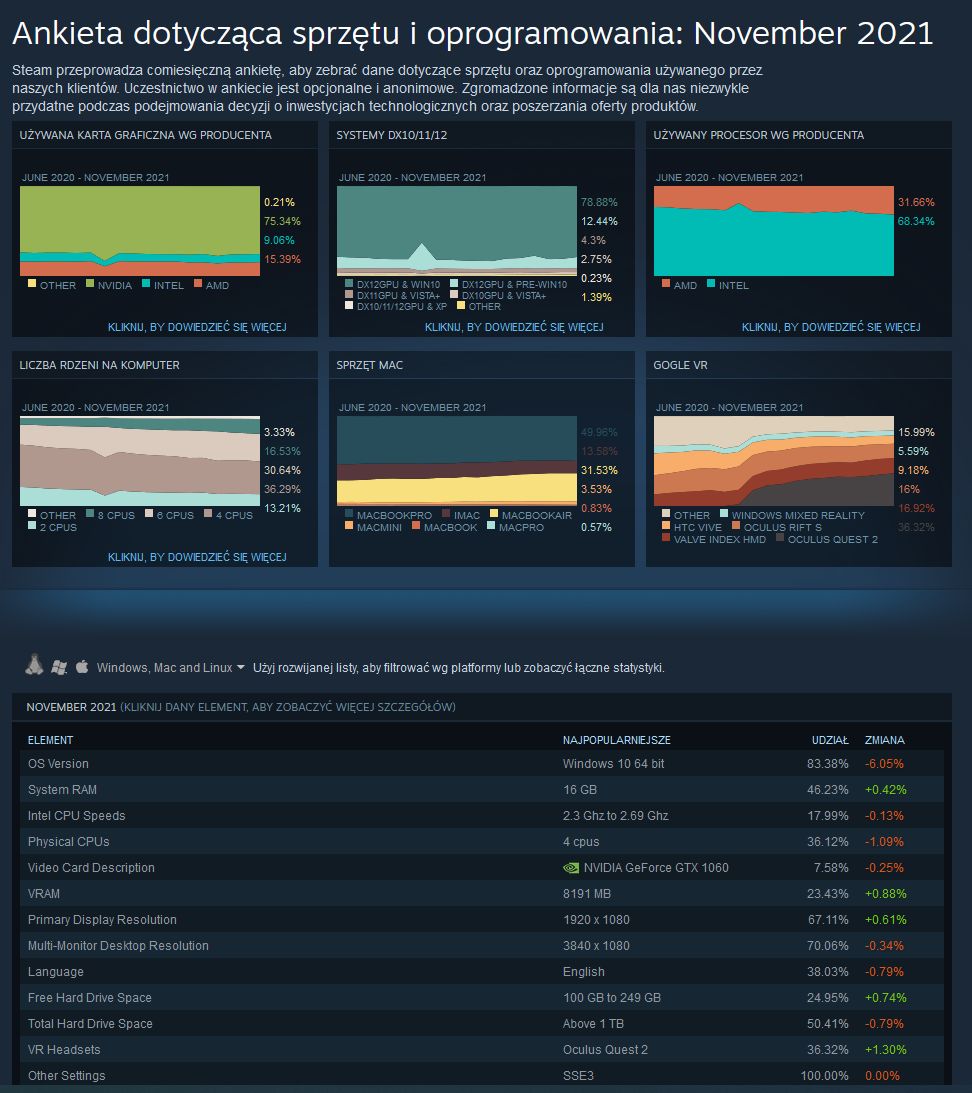Click the 'Najpopularniejsze' column header
This screenshot has width=972, height=1093.
pyautogui.click(x=616, y=740)
